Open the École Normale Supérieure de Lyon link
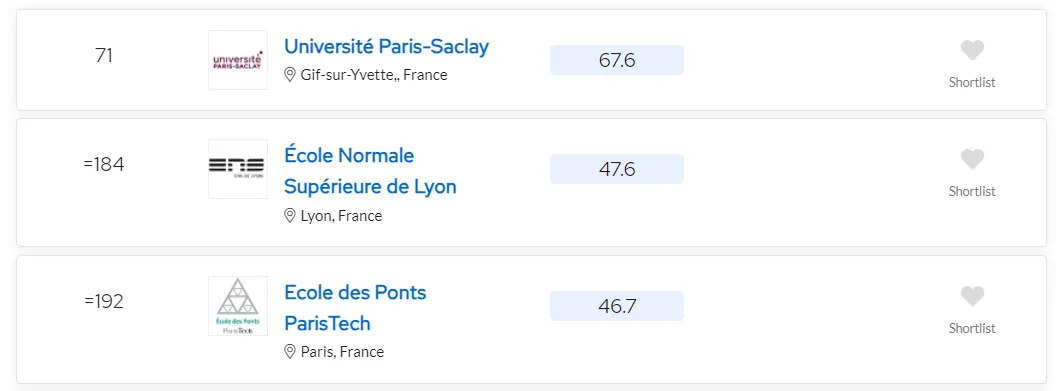This screenshot has height=391, width=1056. [x=370, y=171]
